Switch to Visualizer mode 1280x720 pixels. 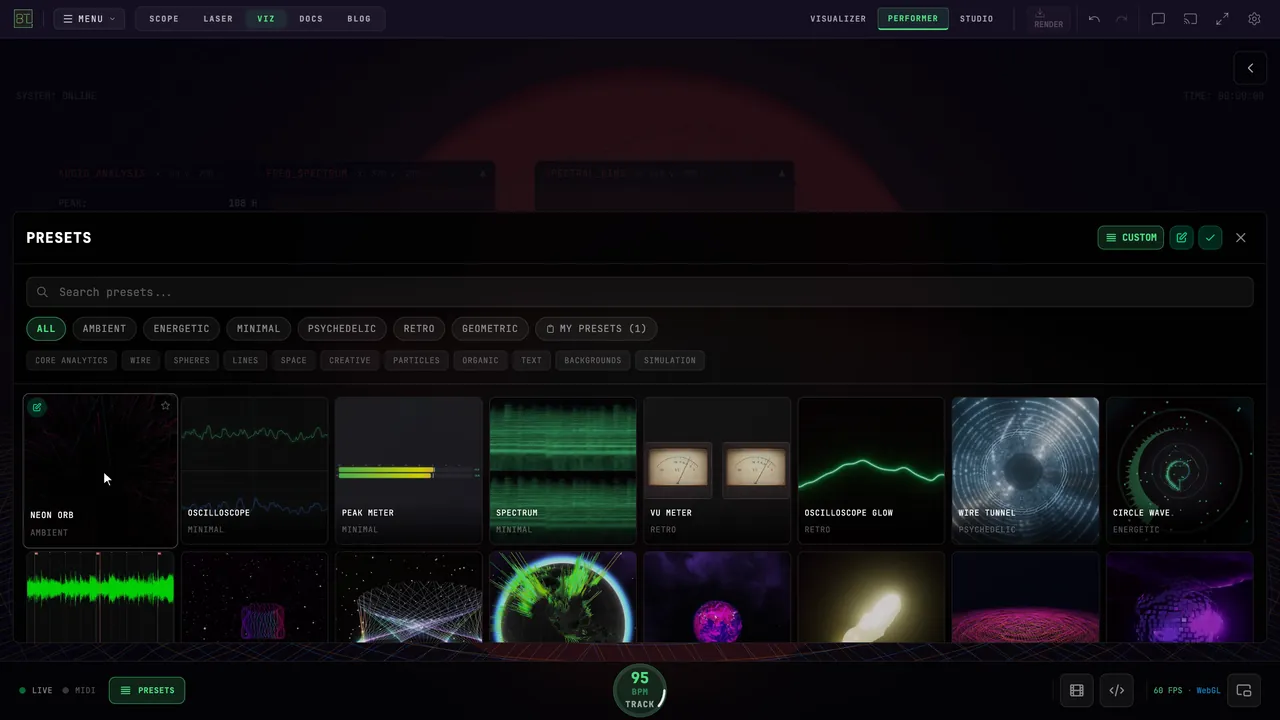[838, 19]
